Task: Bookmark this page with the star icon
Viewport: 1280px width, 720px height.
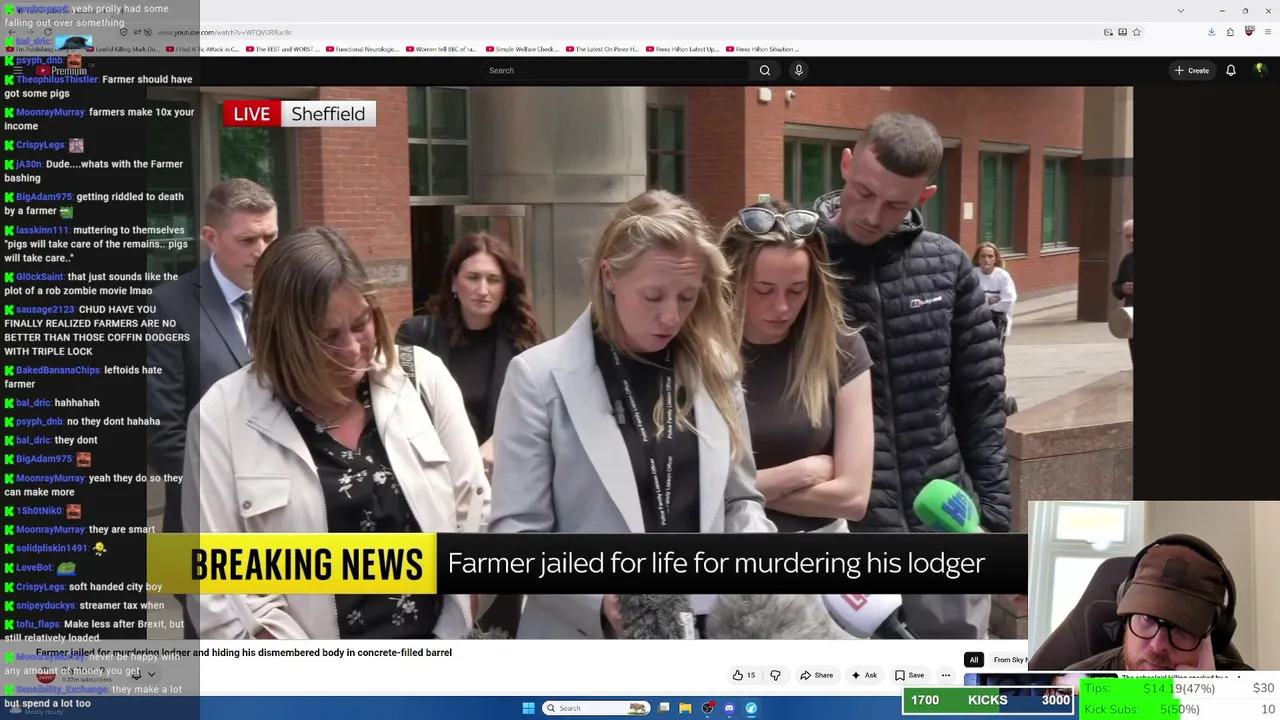Action: [1136, 32]
